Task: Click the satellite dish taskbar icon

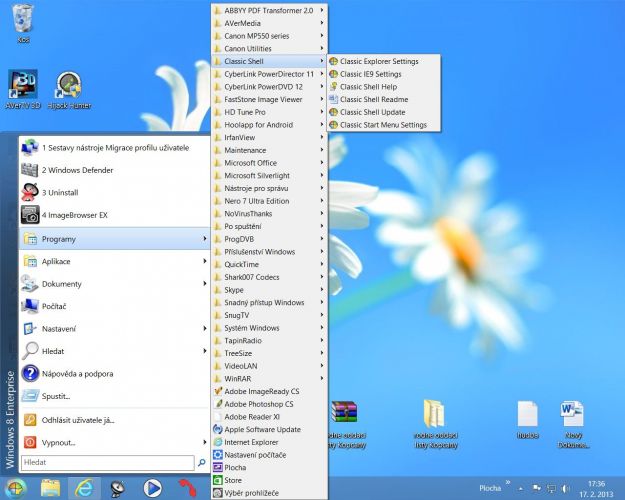Action: coord(117,488)
